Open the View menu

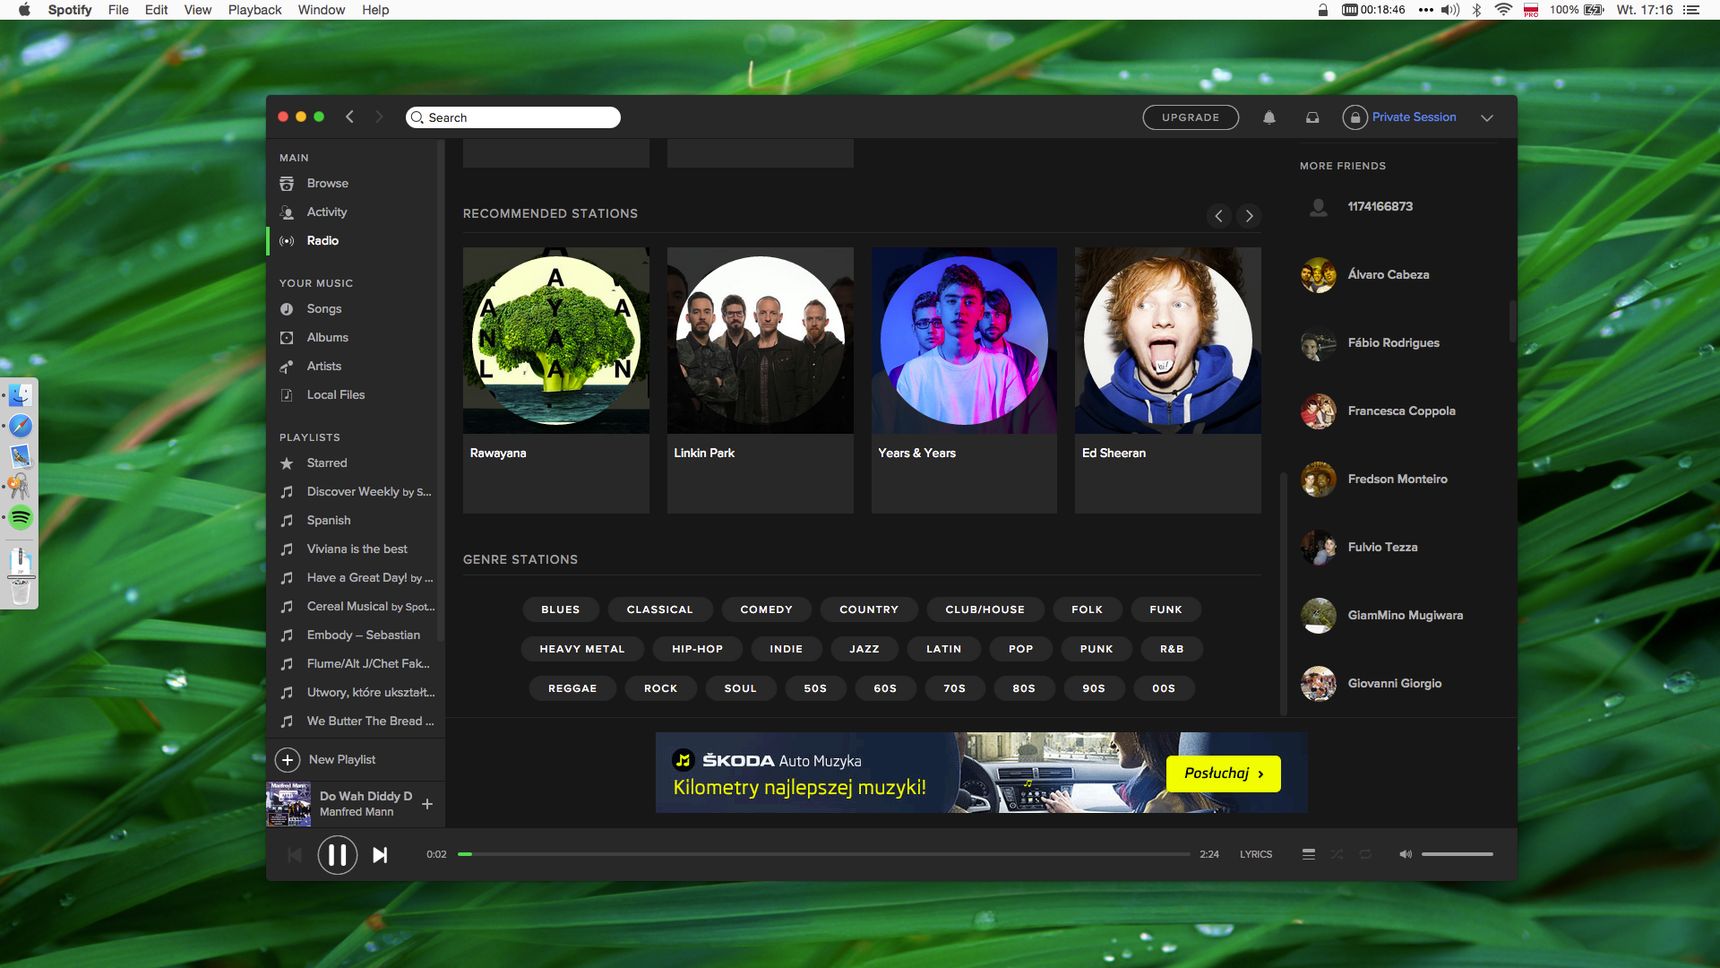click(198, 10)
